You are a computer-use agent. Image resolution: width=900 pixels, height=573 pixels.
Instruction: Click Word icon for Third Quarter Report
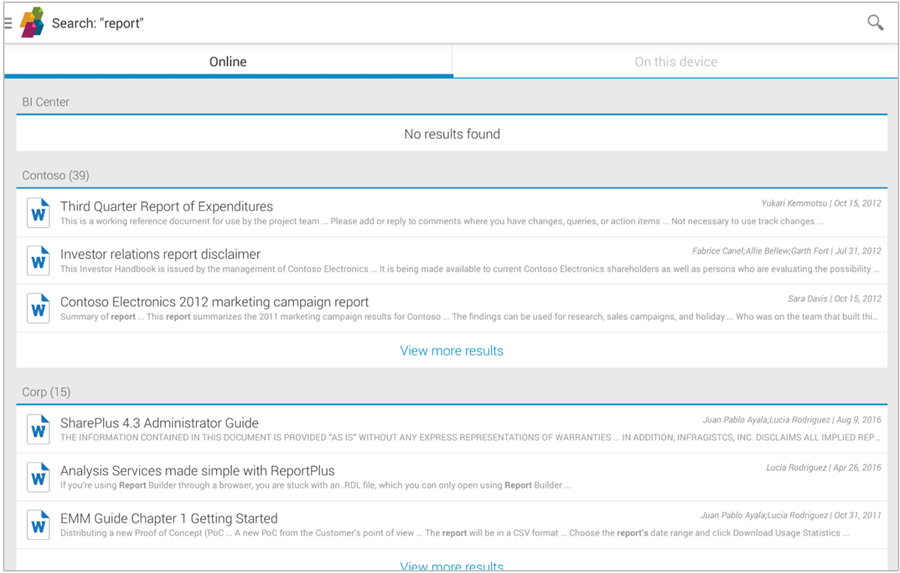coord(38,213)
